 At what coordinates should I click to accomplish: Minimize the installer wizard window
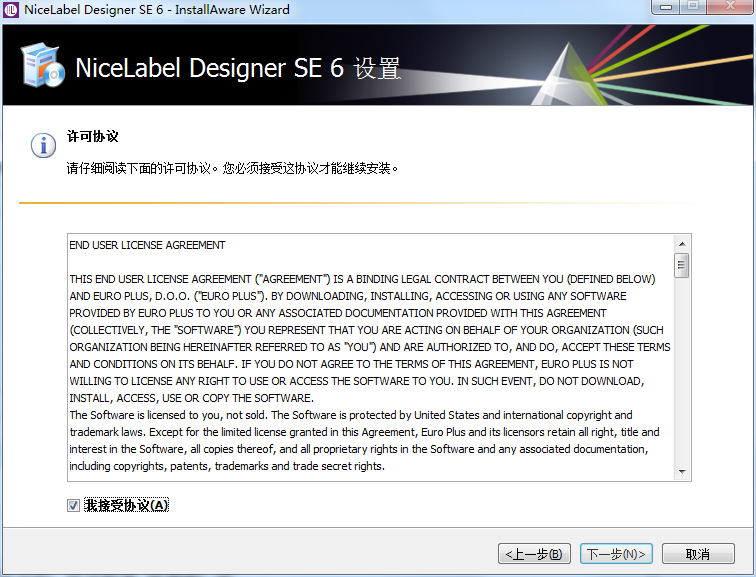[666, 8]
